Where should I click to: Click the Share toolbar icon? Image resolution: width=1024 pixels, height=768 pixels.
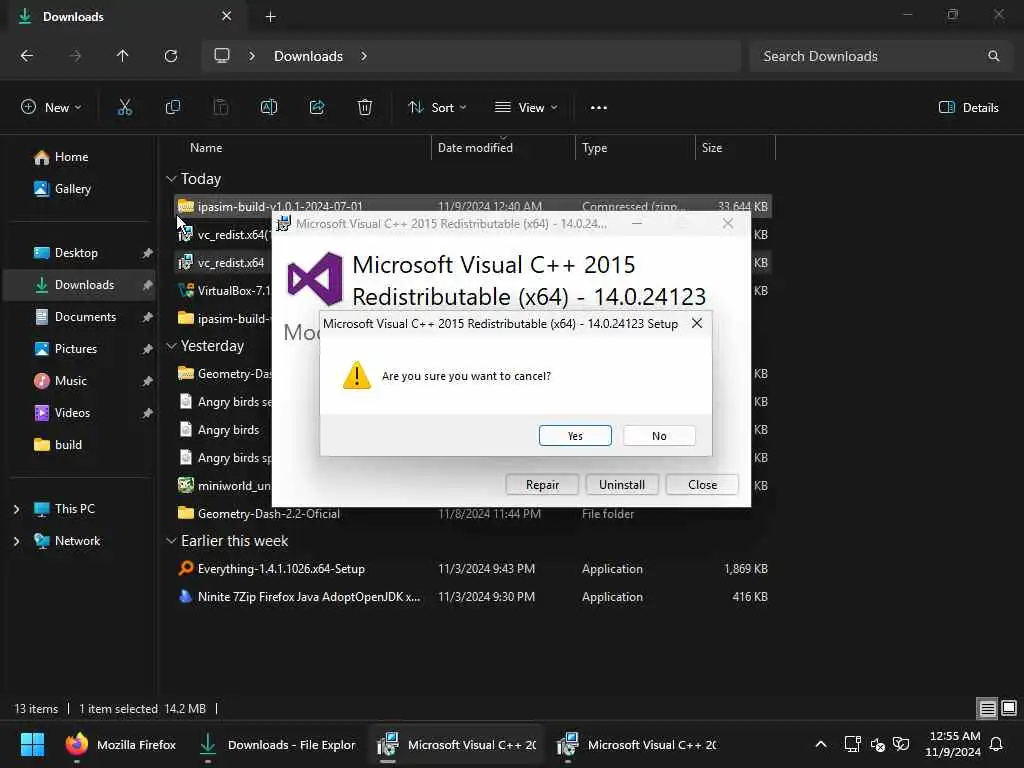[x=317, y=108]
